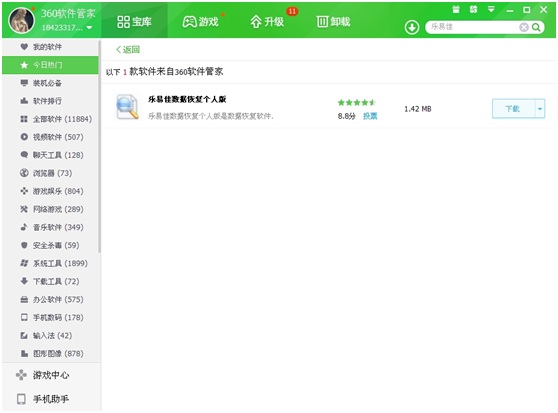This screenshot has width=558, height=413.
Task: Open the main menu dropdown icon in title bar
Action: coord(491,10)
